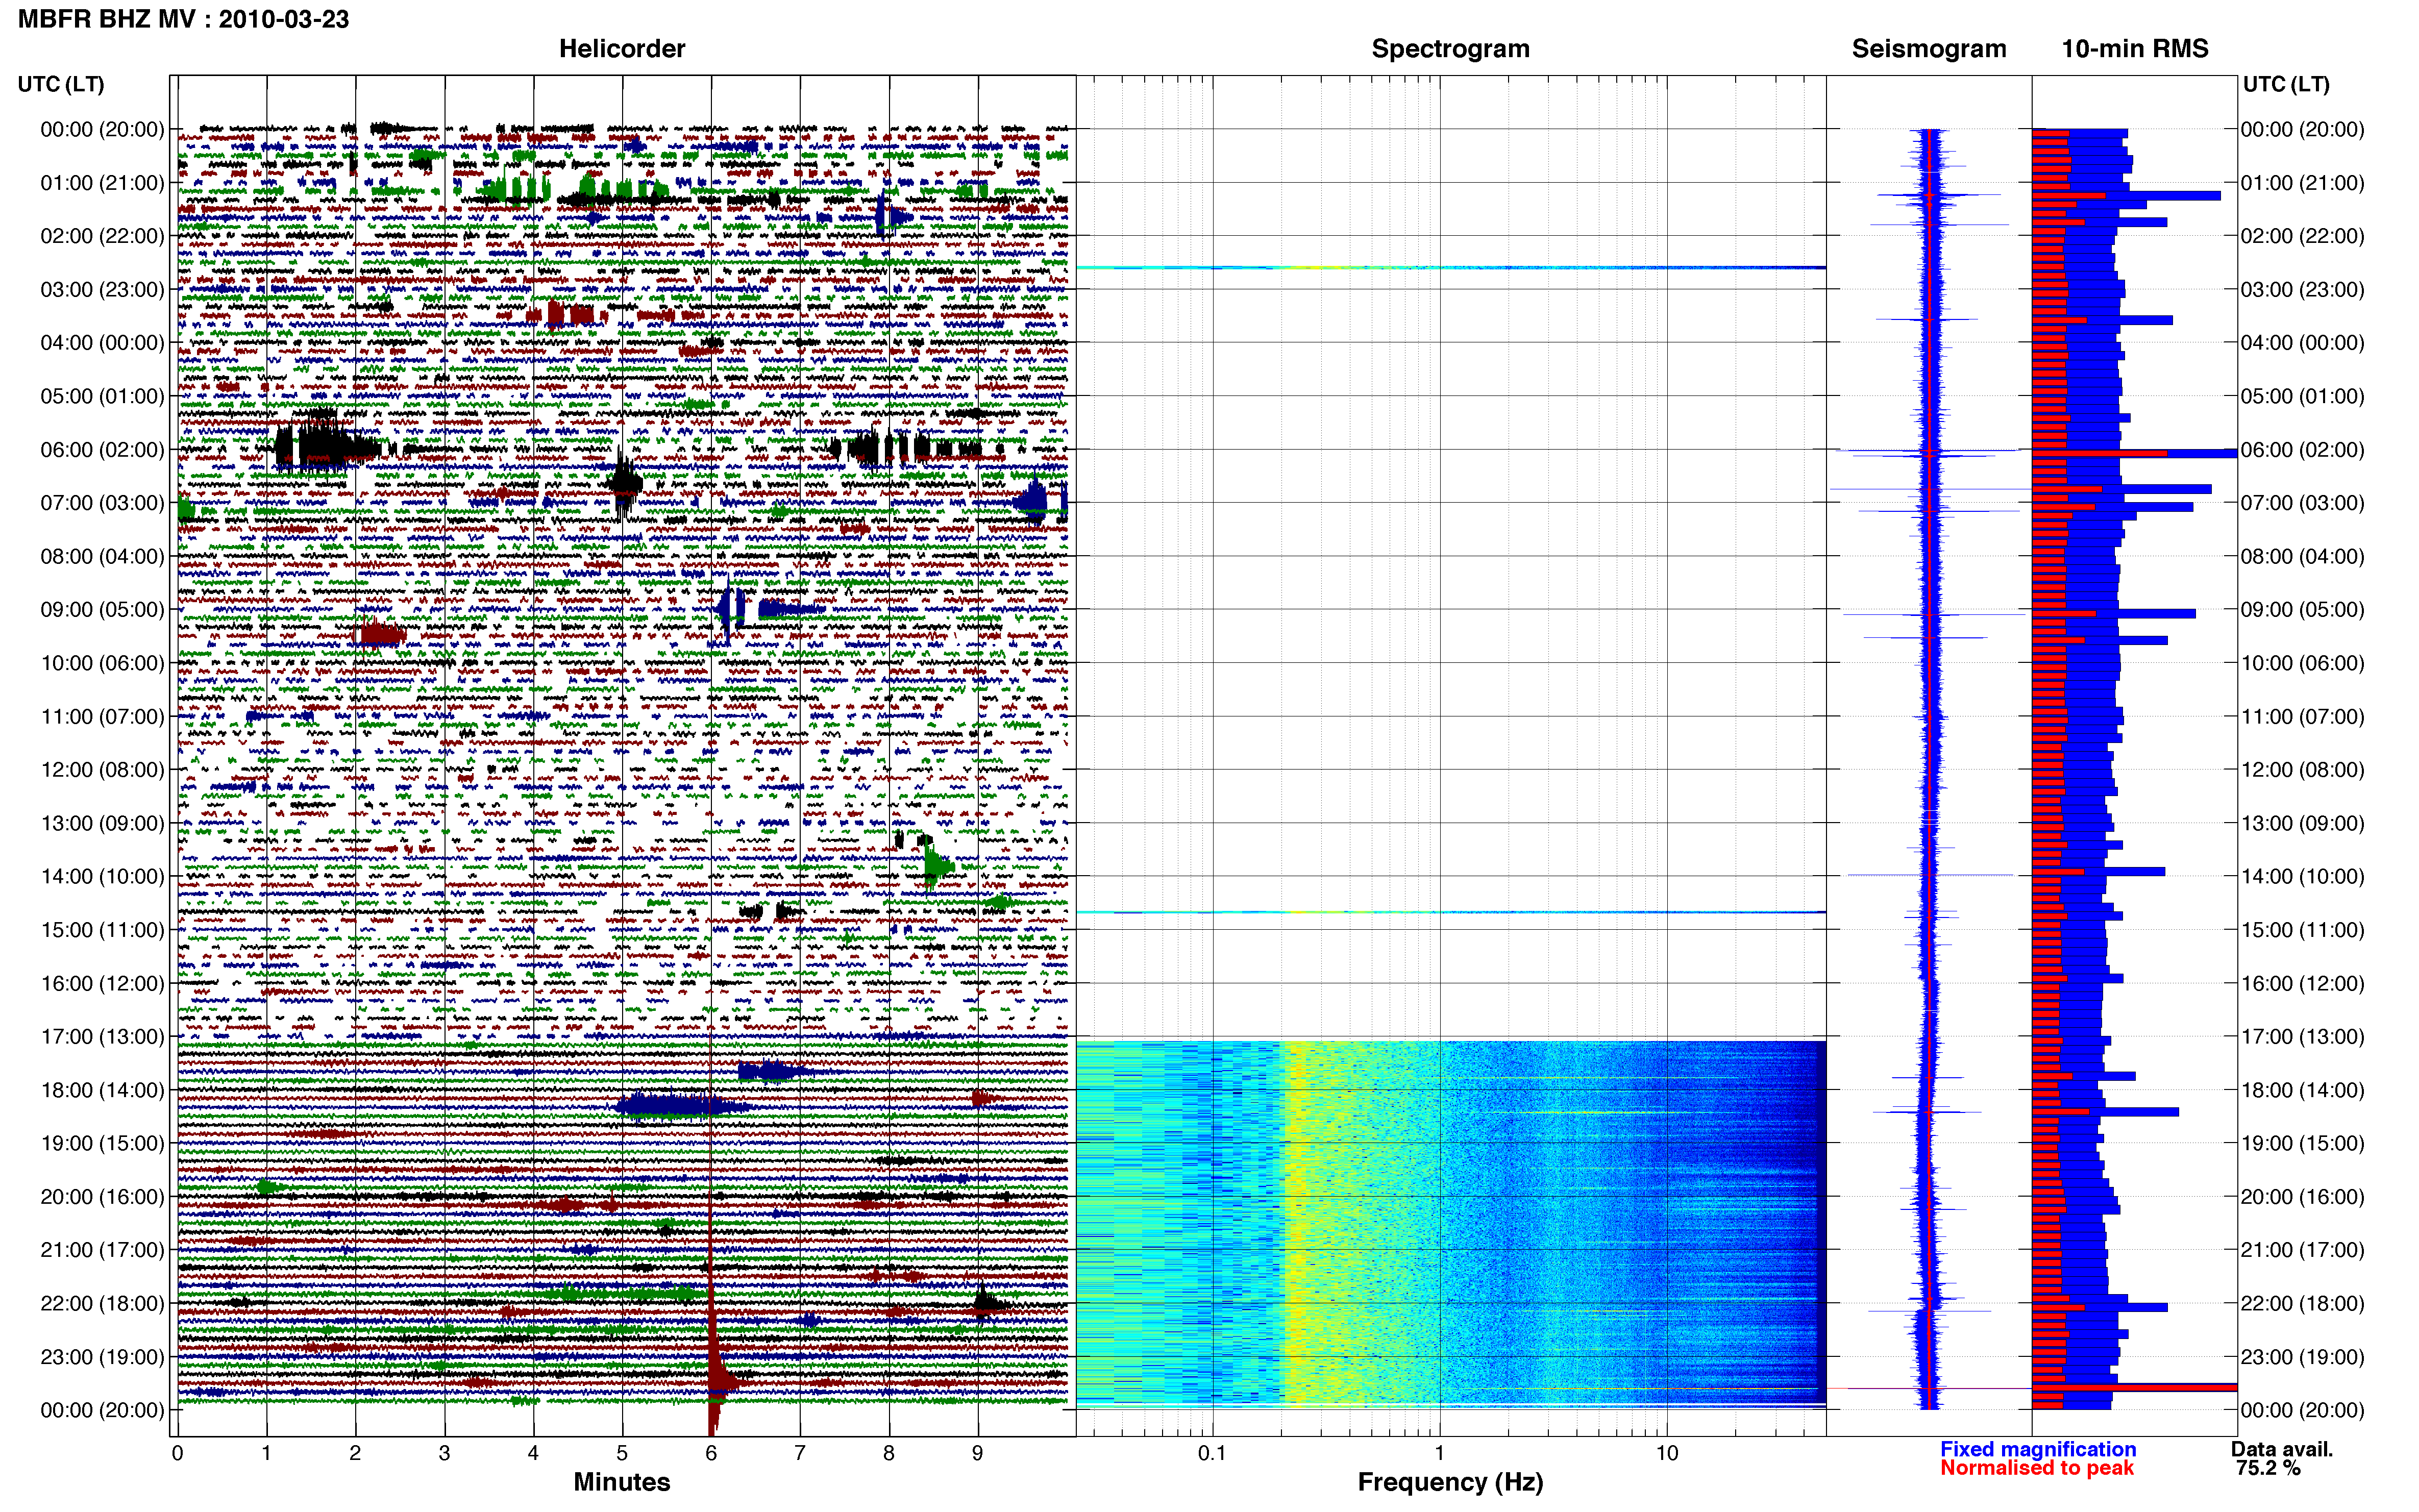The width and height of the screenshot is (2419, 1512).
Task: Click the Fixed magnification legend text
Action: 2038,1449
